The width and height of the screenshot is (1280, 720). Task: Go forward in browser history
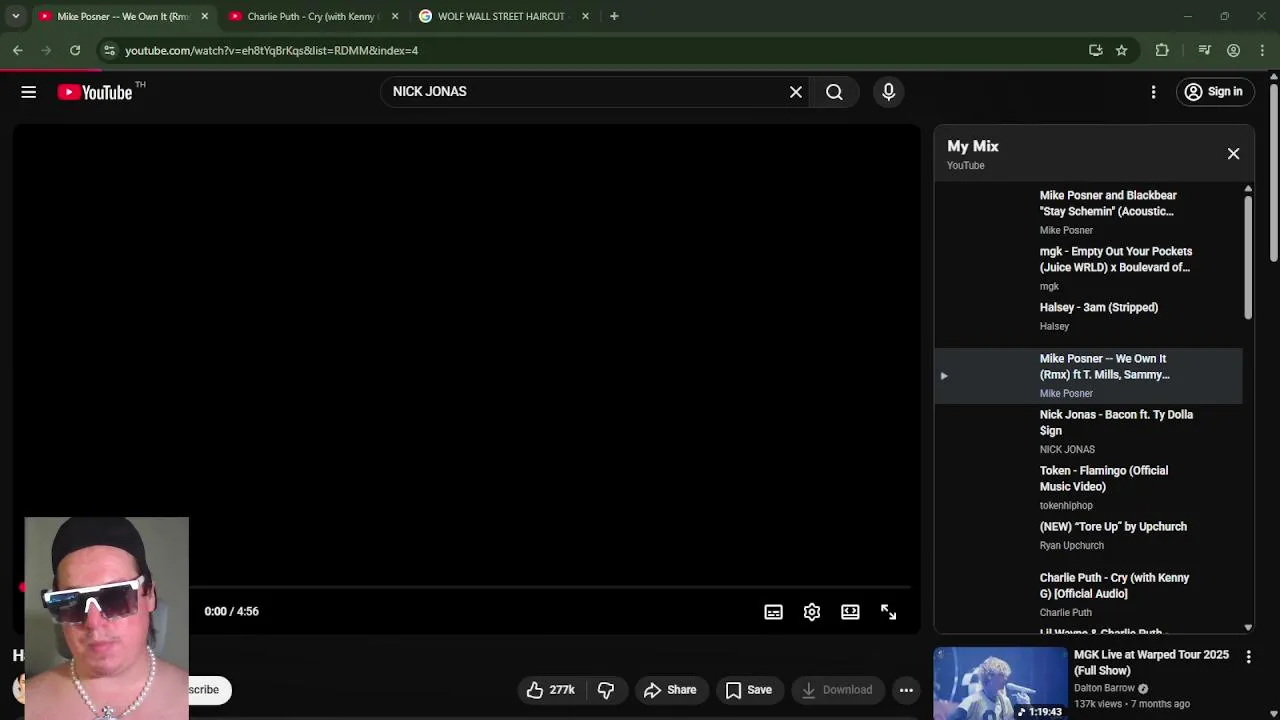[x=46, y=50]
